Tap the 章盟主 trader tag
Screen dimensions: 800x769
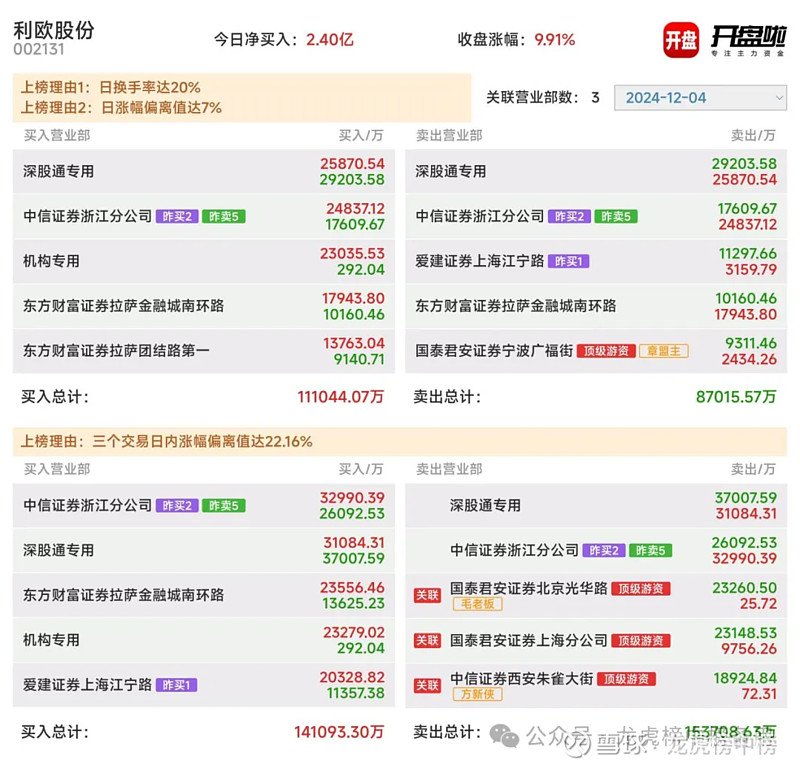pyautogui.click(x=664, y=351)
